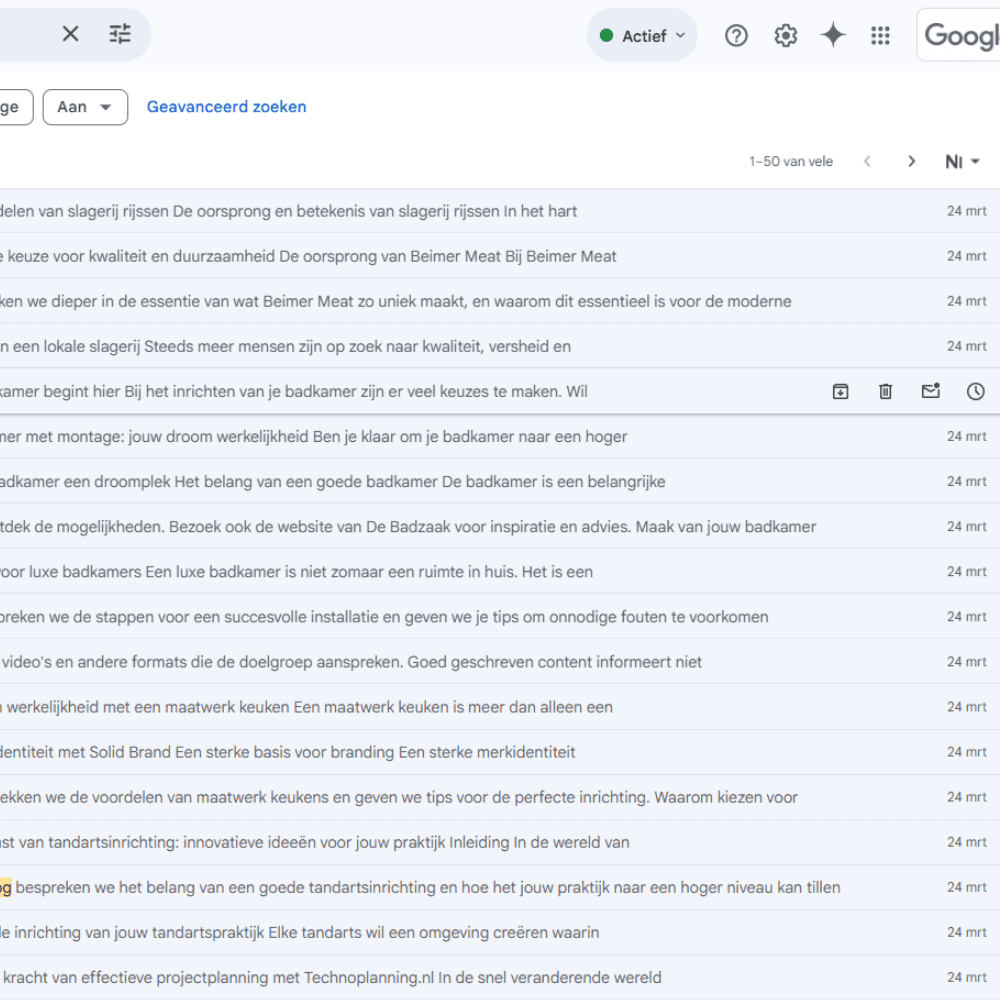
Task: Click '24 mrt' date on Technoplanning row
Action: tap(966, 977)
